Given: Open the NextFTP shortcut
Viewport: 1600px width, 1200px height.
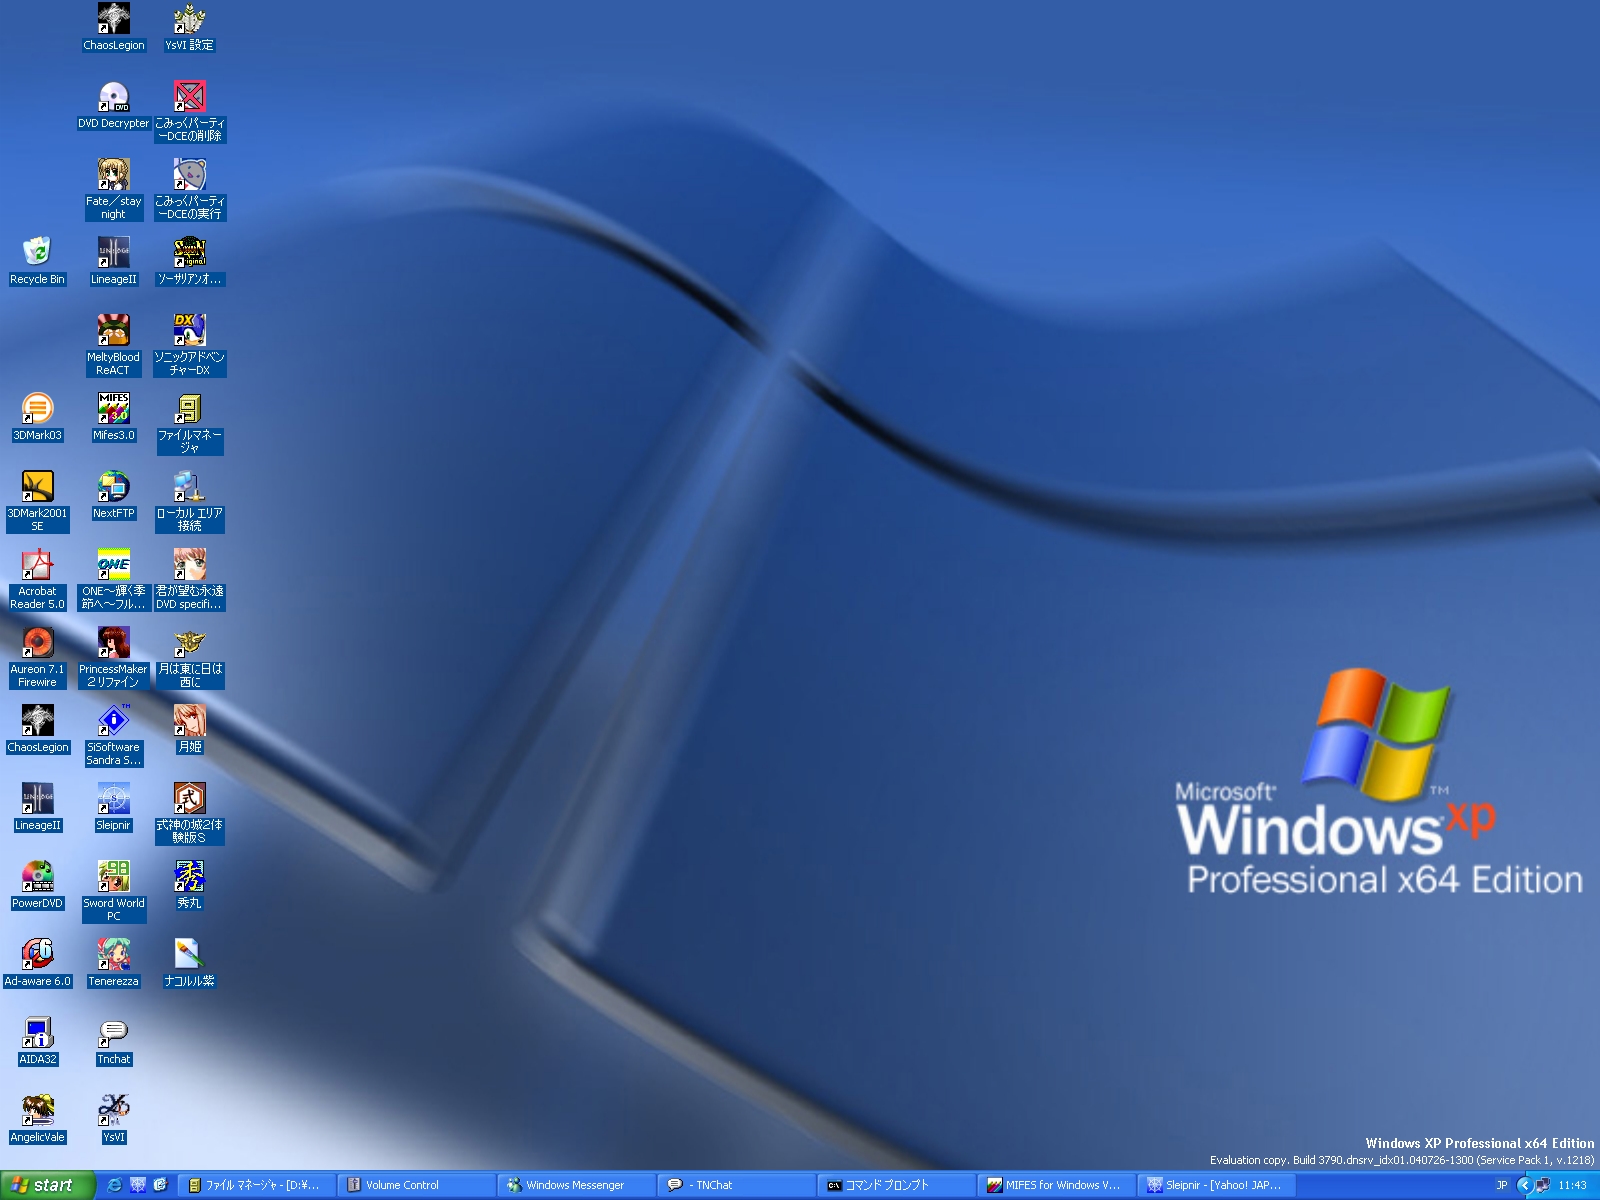Looking at the screenshot, I should click(x=113, y=487).
